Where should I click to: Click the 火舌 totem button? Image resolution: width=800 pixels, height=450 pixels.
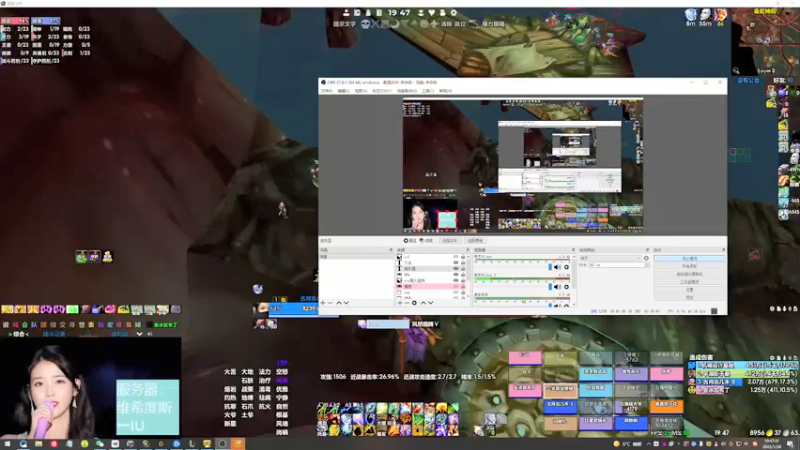pyautogui.click(x=230, y=371)
